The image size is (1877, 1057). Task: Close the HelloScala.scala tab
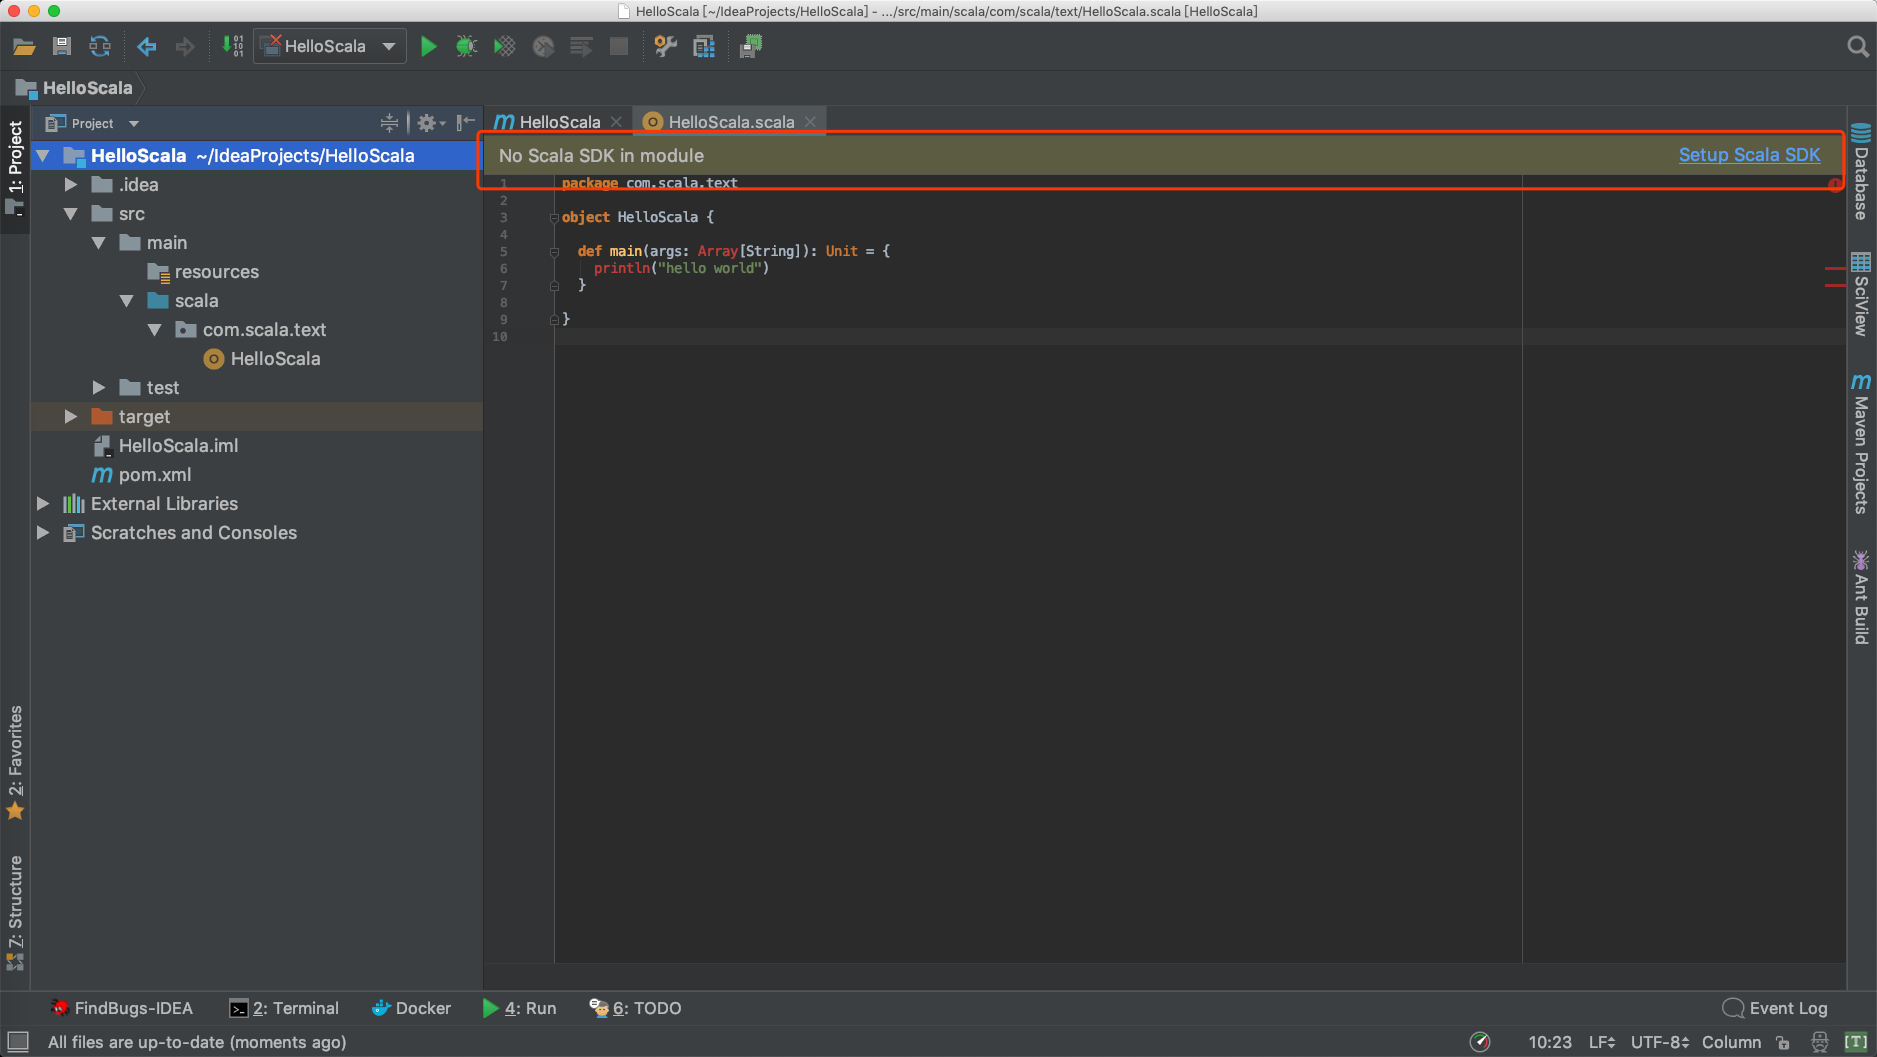[810, 122]
